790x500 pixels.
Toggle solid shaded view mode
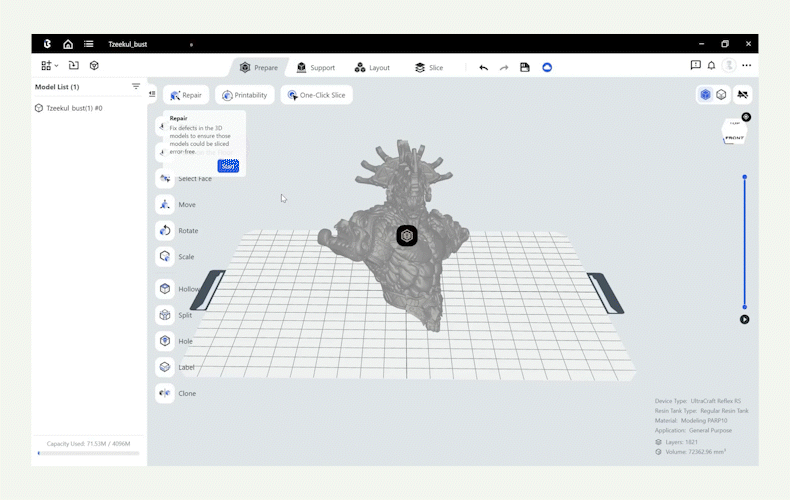pos(705,94)
